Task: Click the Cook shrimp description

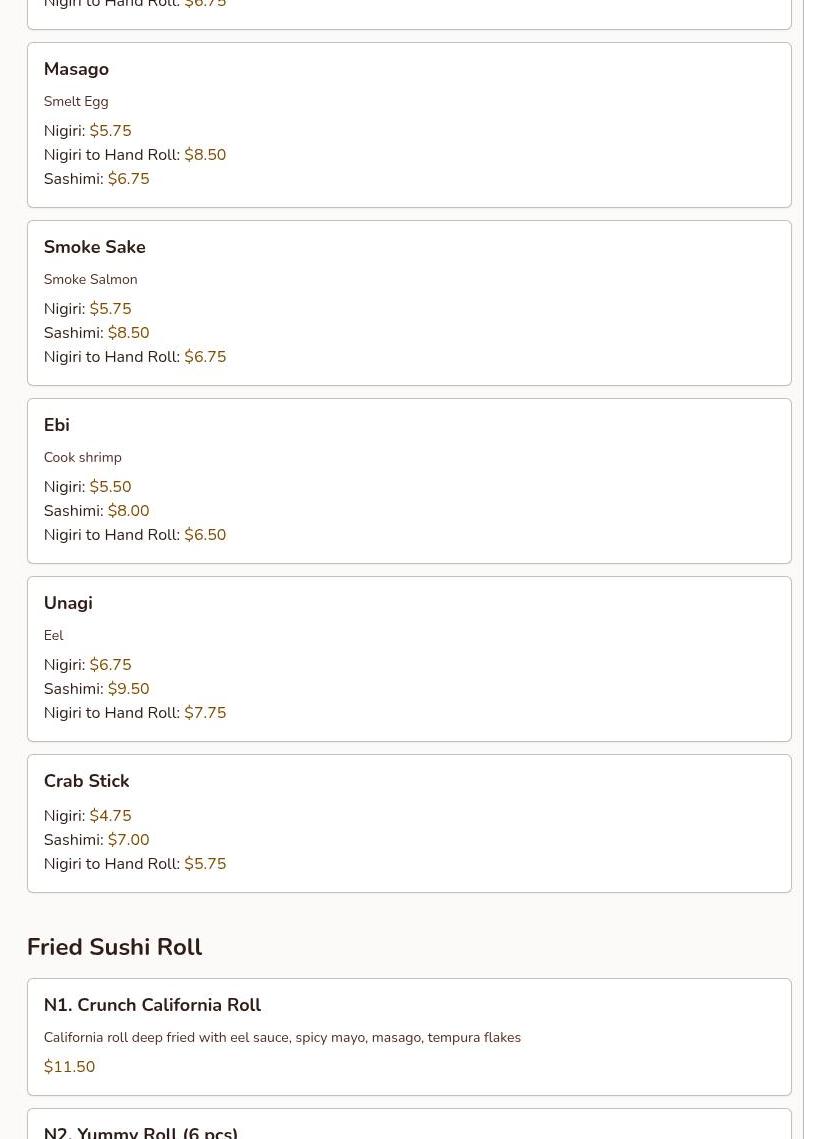Action: 82,457
